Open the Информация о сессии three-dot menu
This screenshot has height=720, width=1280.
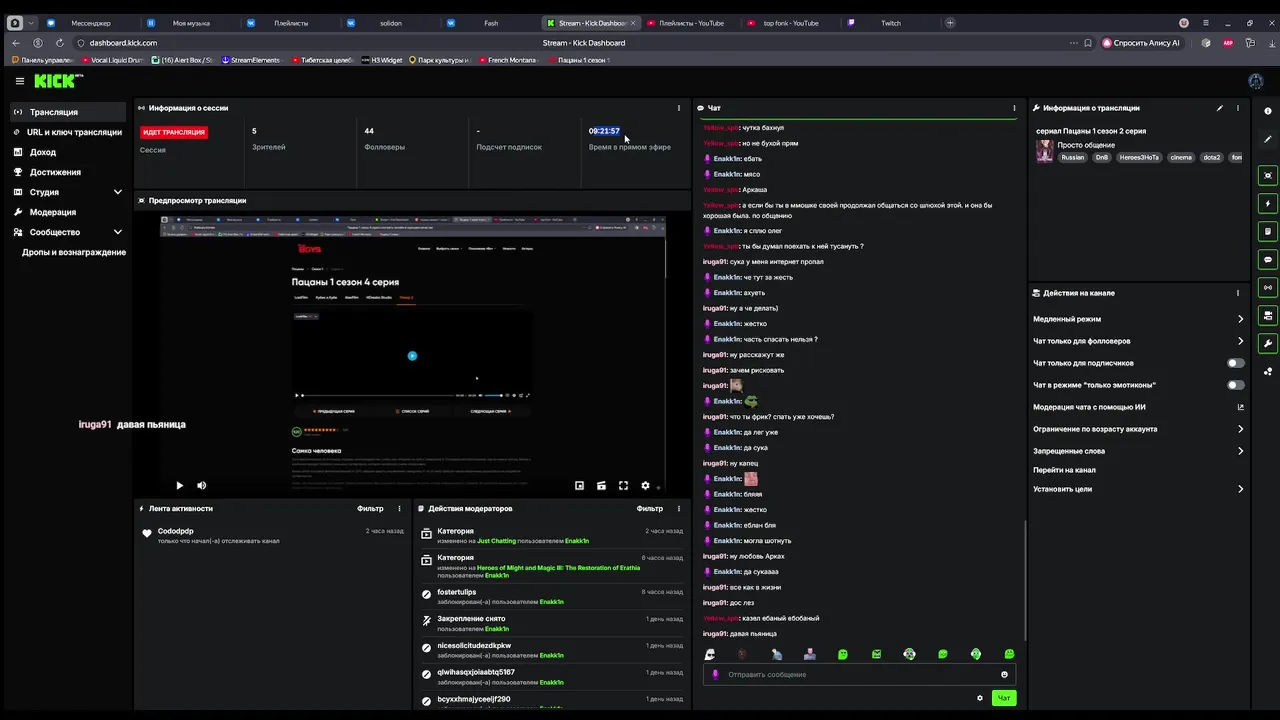click(679, 108)
